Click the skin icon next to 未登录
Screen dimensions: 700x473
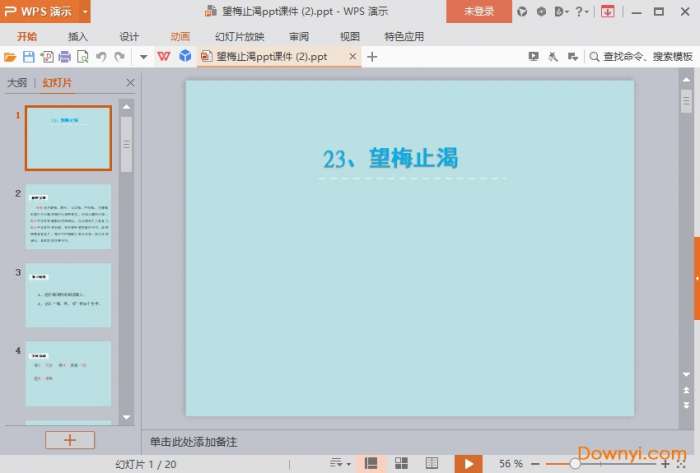522,12
